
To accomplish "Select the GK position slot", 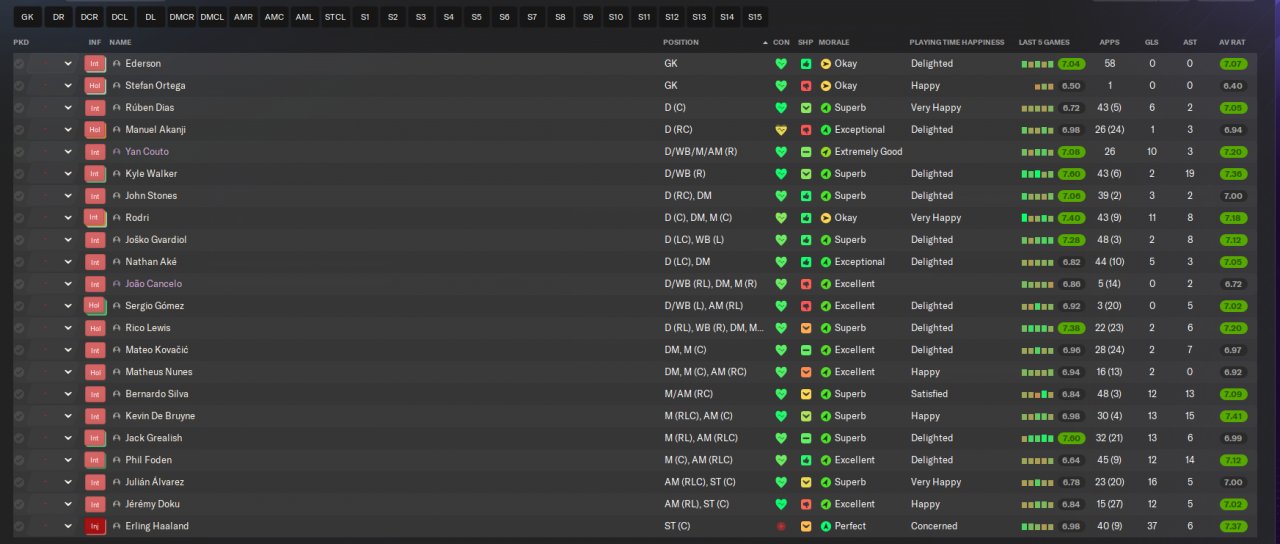I will 27,17.
